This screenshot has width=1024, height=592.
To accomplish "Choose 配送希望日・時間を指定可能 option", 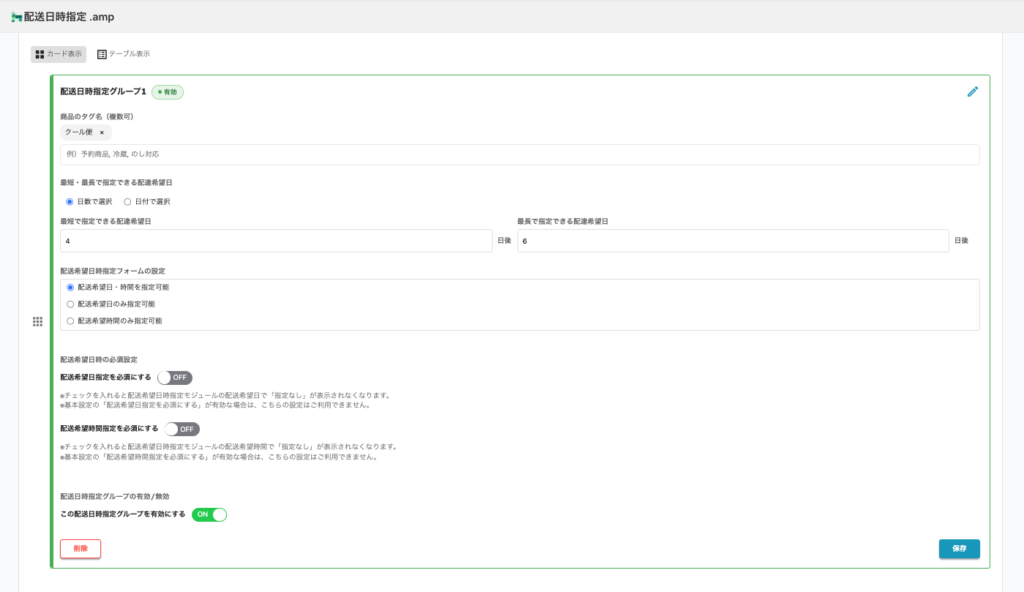I will pyautogui.click(x=70, y=287).
